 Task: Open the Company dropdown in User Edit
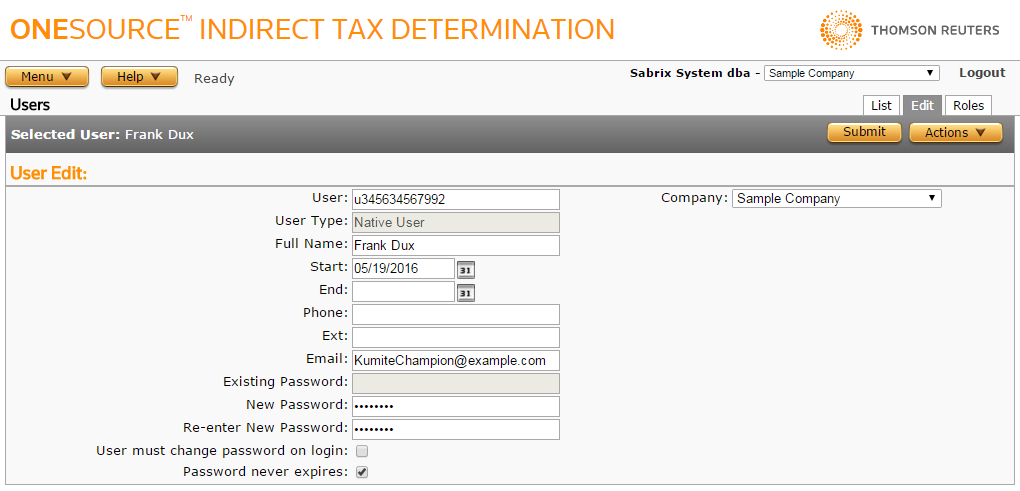click(x=836, y=199)
